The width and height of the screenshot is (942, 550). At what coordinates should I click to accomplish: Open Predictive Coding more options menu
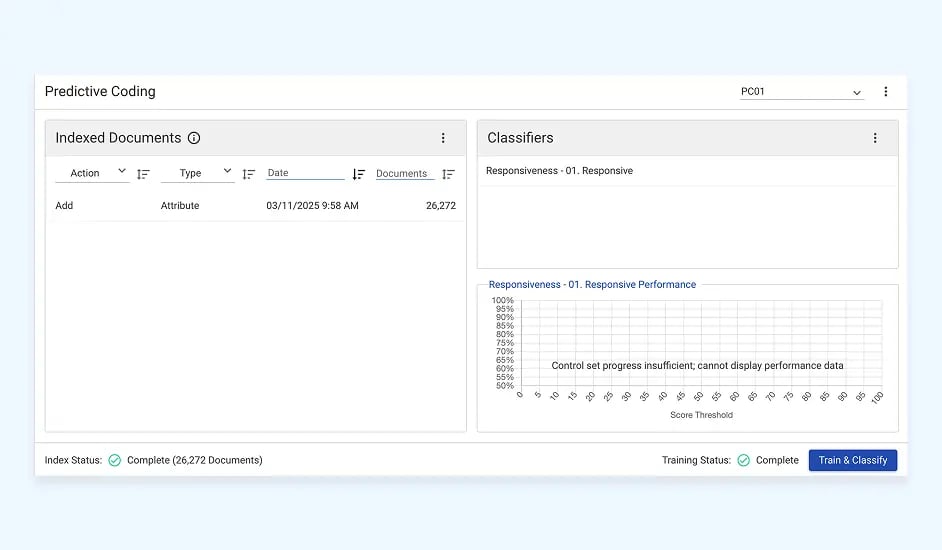pyautogui.click(x=885, y=92)
